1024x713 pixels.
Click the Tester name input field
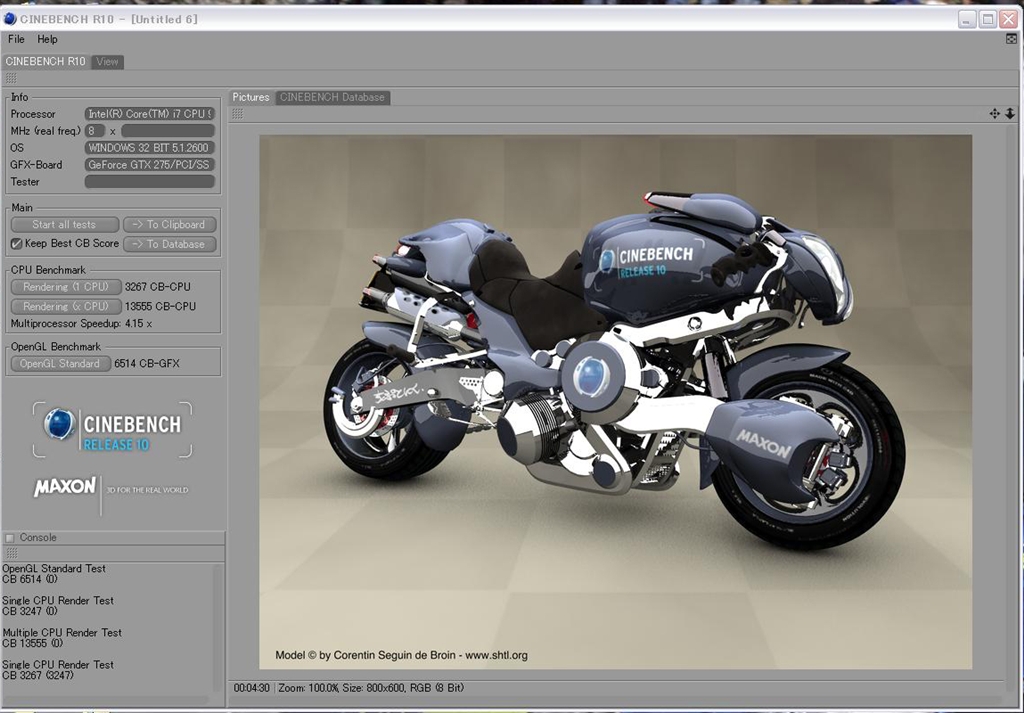tap(149, 182)
